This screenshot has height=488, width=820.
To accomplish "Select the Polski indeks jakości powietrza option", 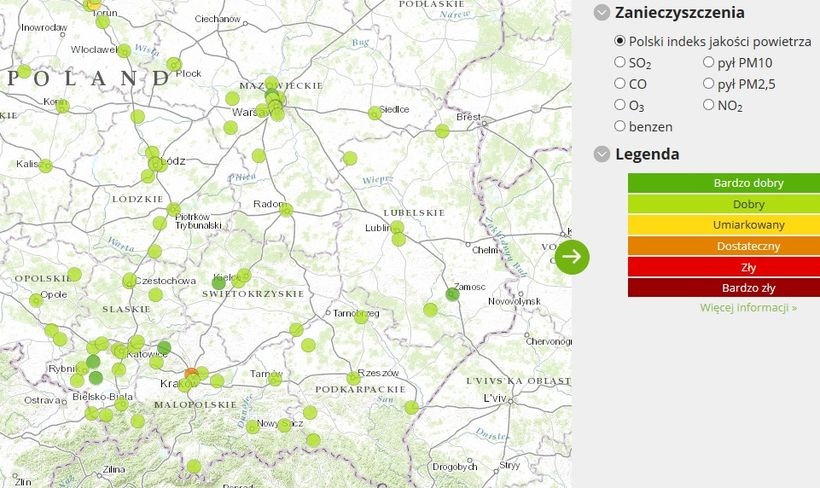I will [620, 41].
